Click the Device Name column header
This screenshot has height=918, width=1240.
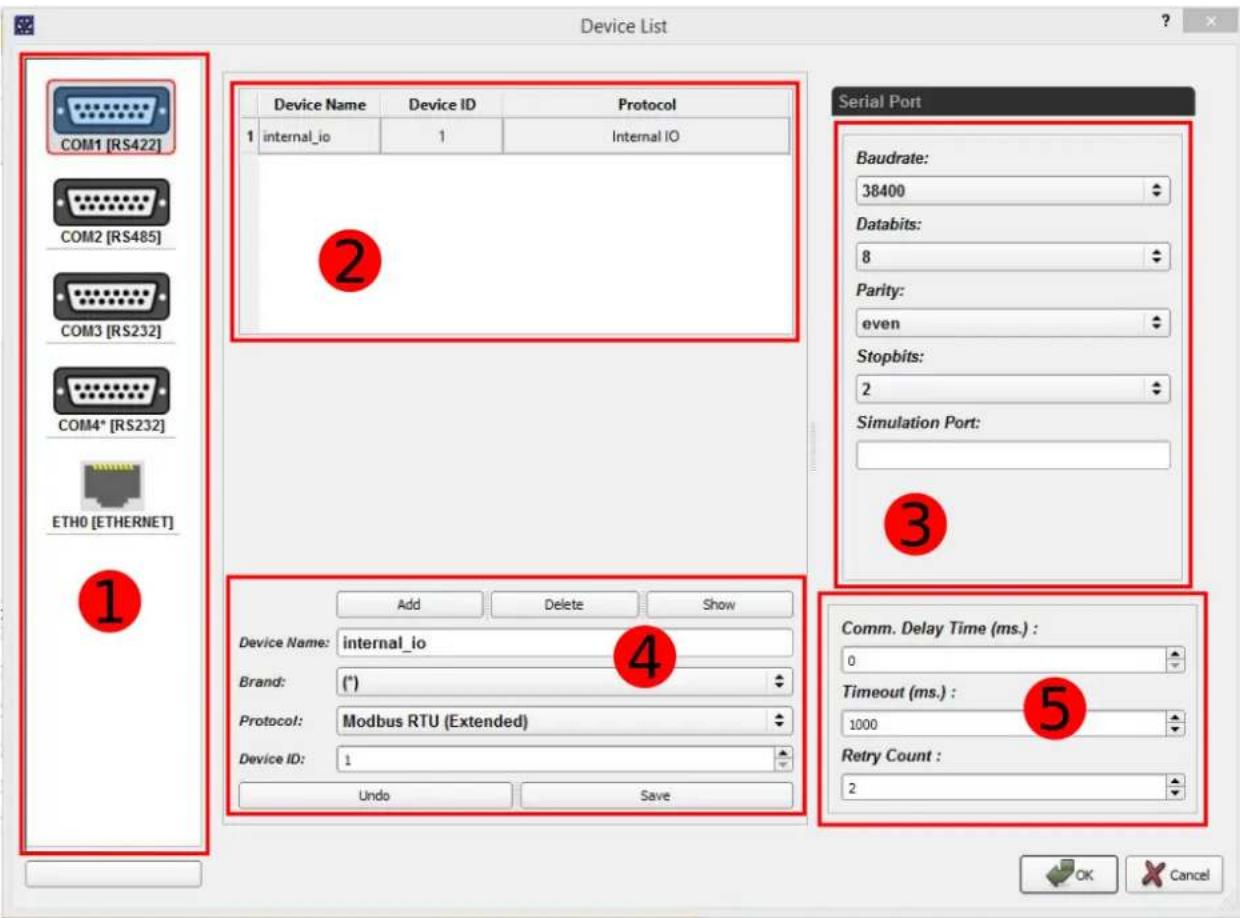click(x=319, y=104)
